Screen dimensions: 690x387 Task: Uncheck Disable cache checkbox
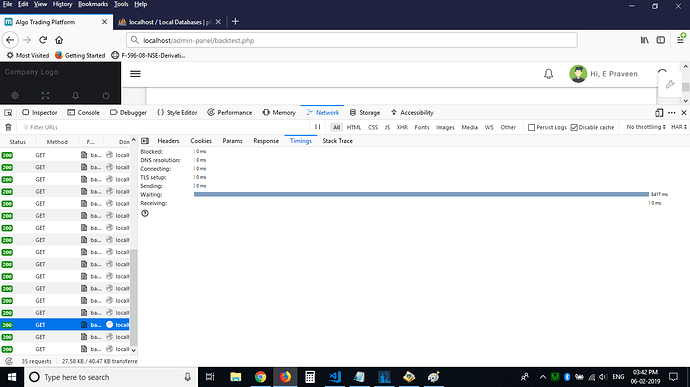pyautogui.click(x=574, y=127)
